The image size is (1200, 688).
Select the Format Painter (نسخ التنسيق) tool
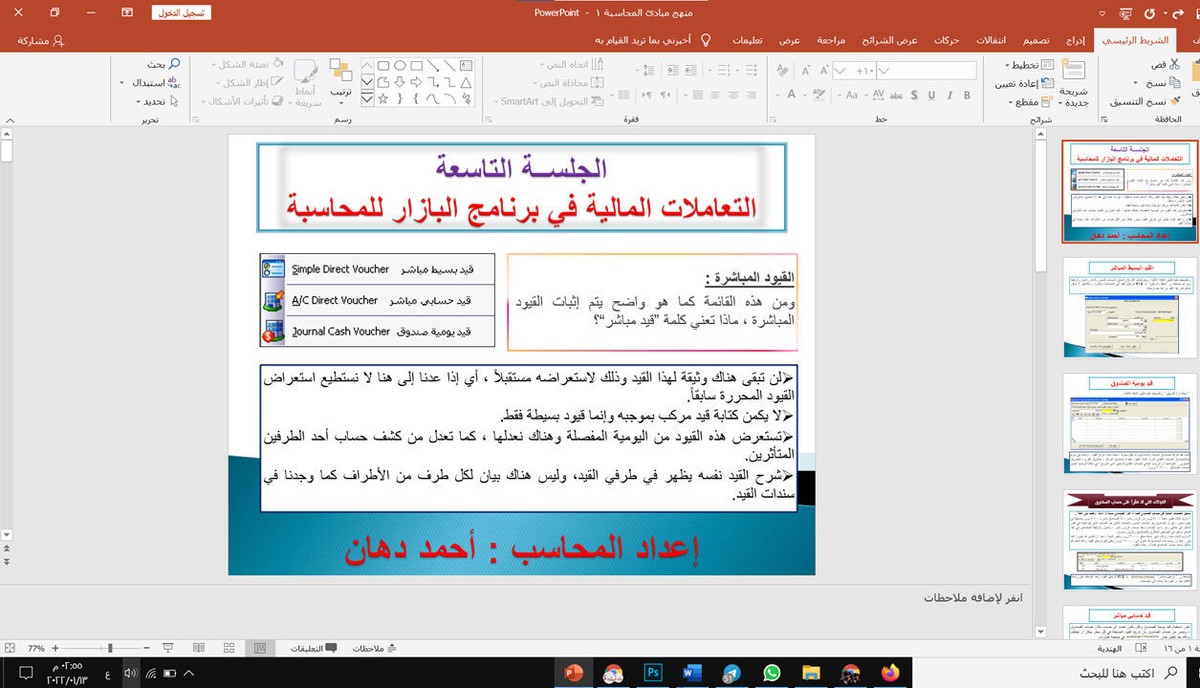pos(1176,102)
